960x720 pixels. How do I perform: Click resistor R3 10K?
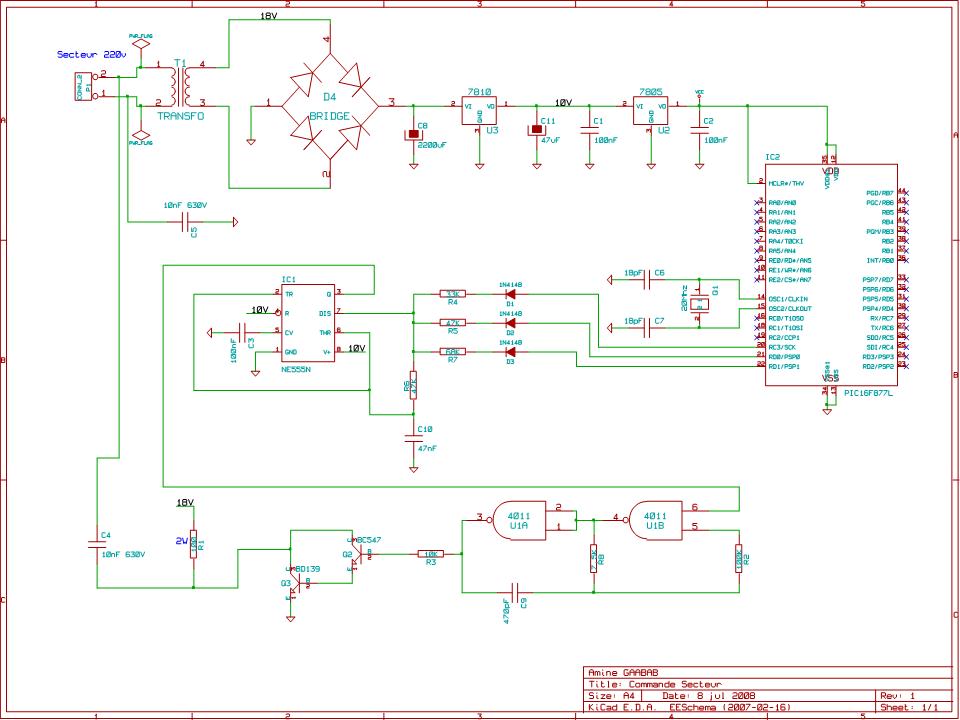430,554
